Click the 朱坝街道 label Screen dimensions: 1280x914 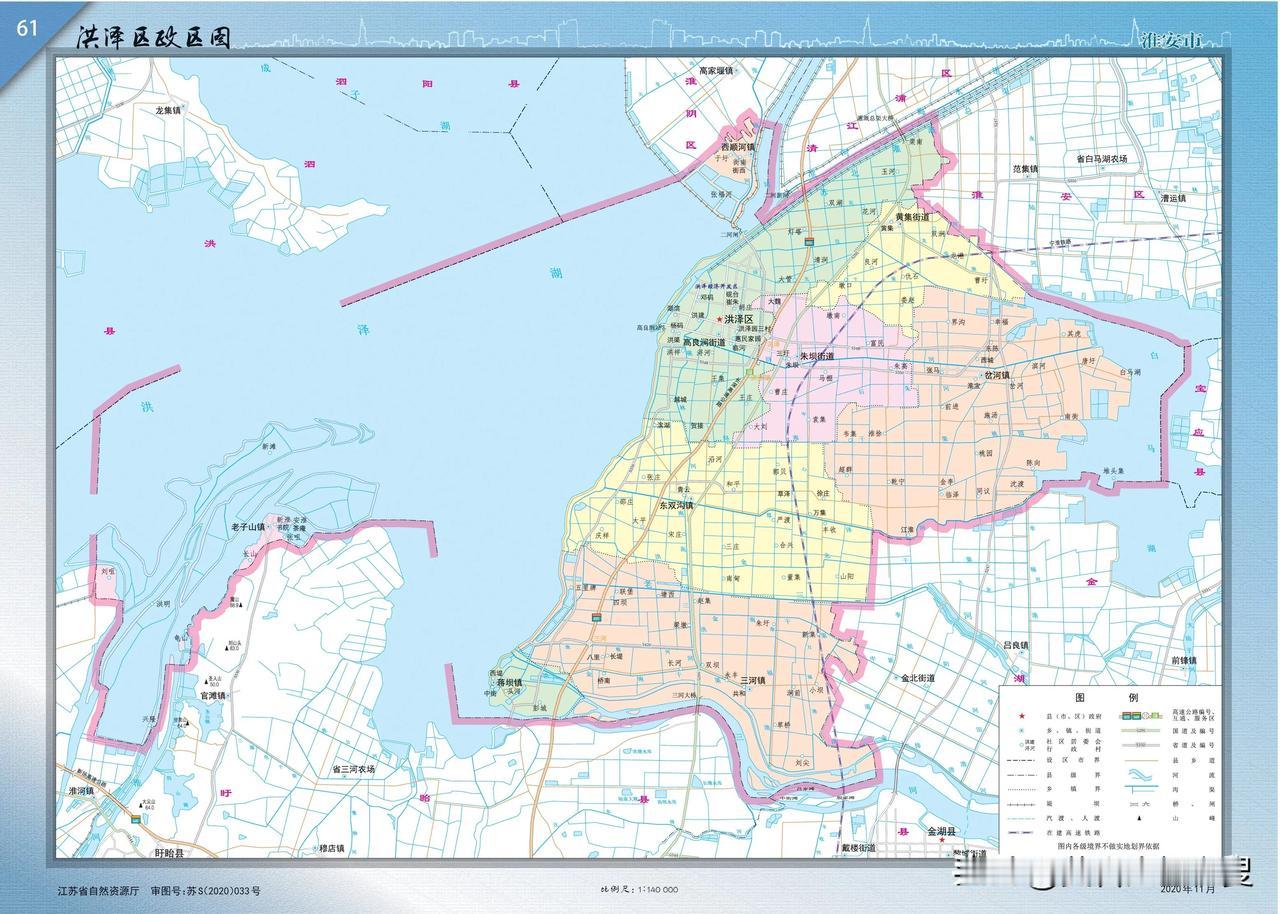(x=816, y=356)
